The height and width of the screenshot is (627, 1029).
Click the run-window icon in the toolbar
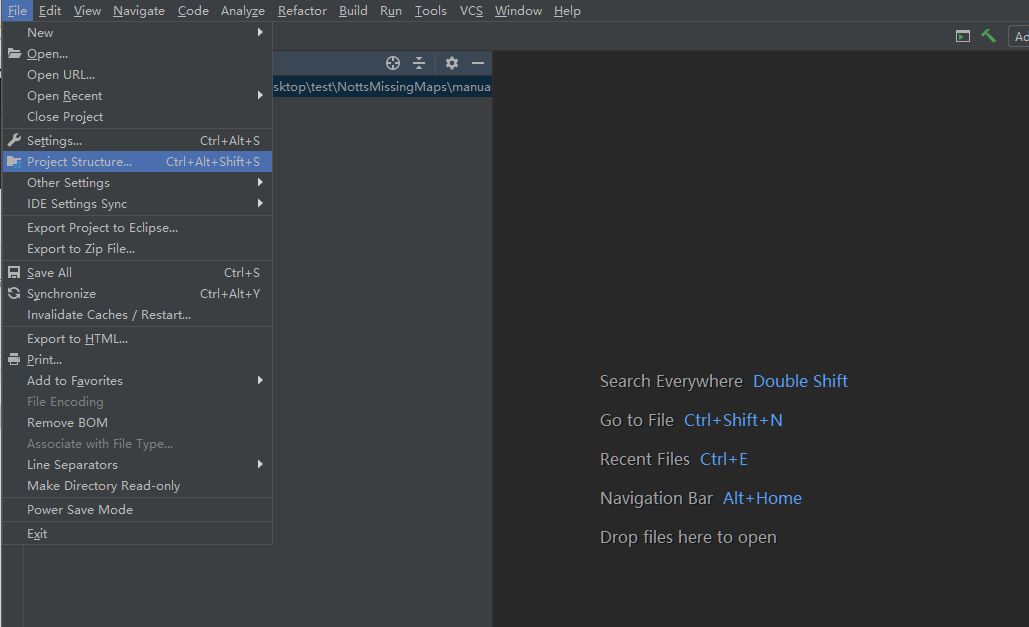click(x=962, y=35)
